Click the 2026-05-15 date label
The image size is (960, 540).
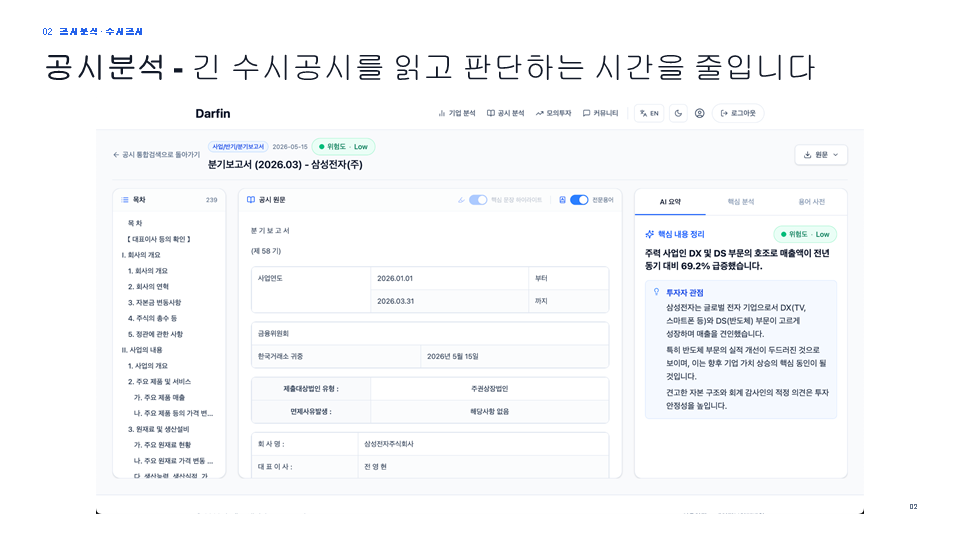click(x=290, y=147)
